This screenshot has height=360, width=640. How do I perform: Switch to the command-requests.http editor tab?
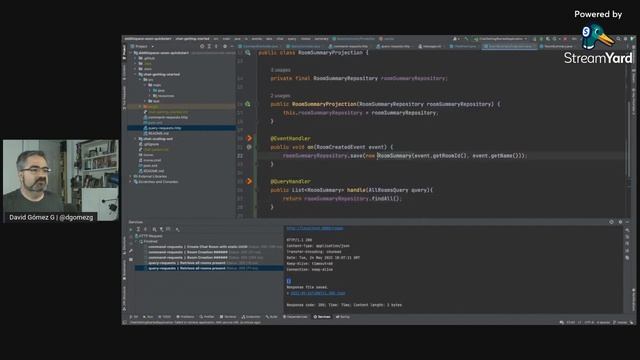point(348,47)
